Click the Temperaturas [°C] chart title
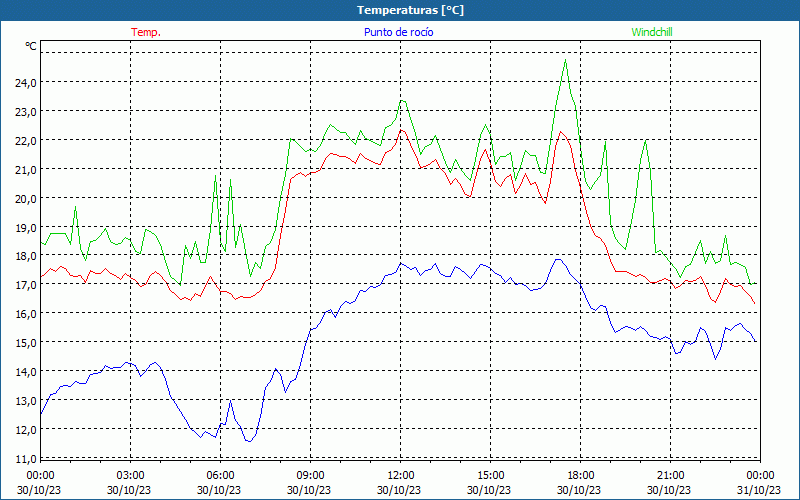This screenshot has height=500, width=800. tap(410, 10)
